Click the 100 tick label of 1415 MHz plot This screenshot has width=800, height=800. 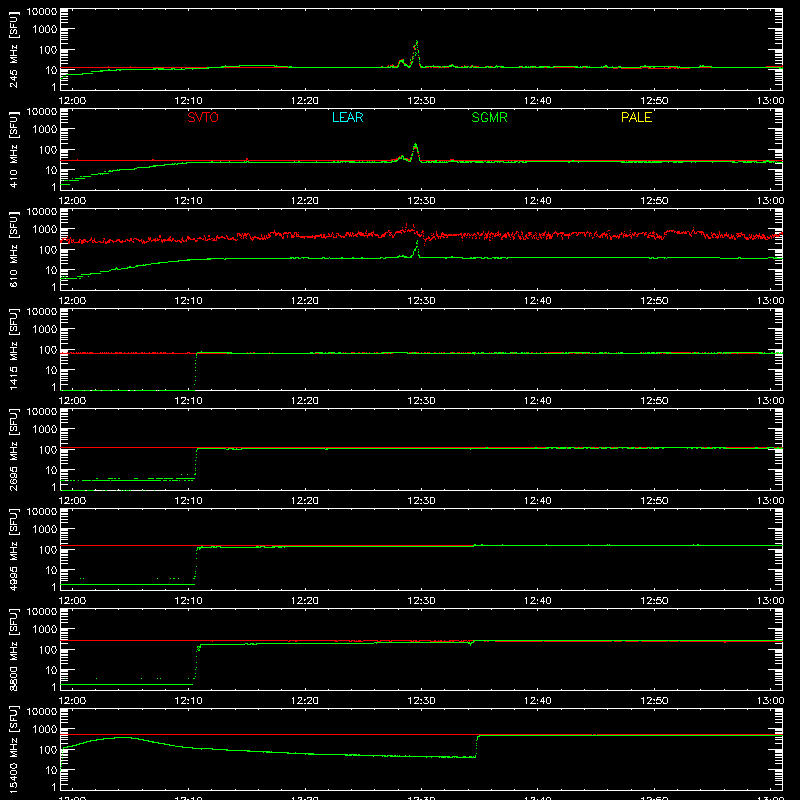coord(48,350)
